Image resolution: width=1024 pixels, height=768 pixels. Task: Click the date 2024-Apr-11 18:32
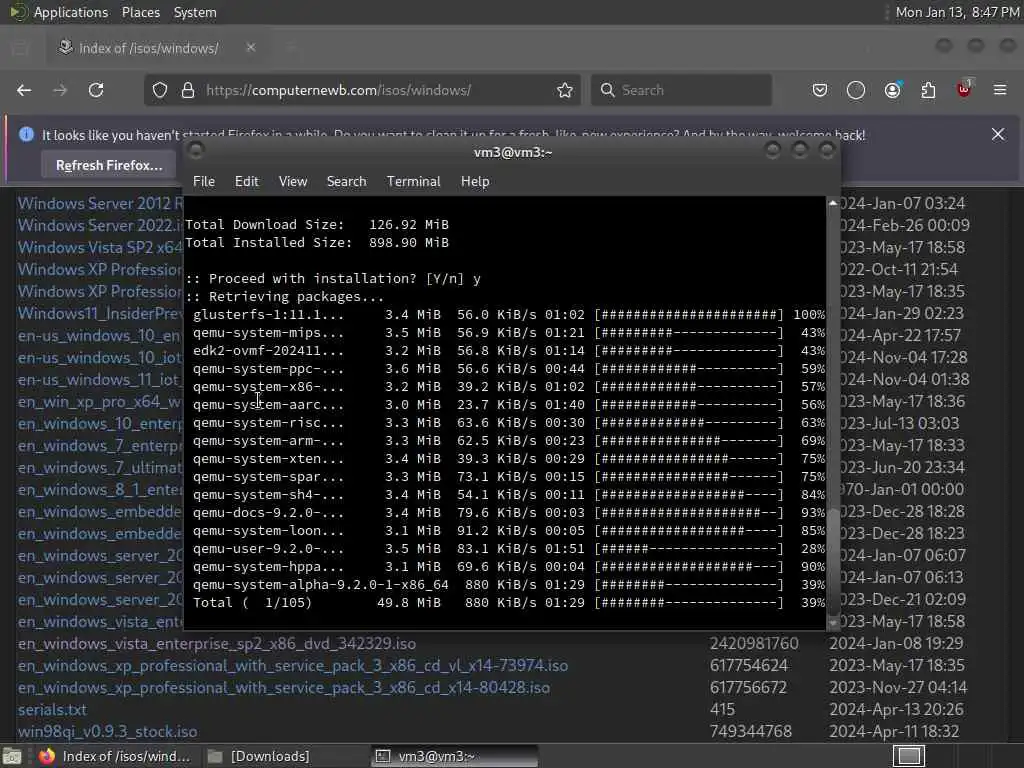pos(894,731)
